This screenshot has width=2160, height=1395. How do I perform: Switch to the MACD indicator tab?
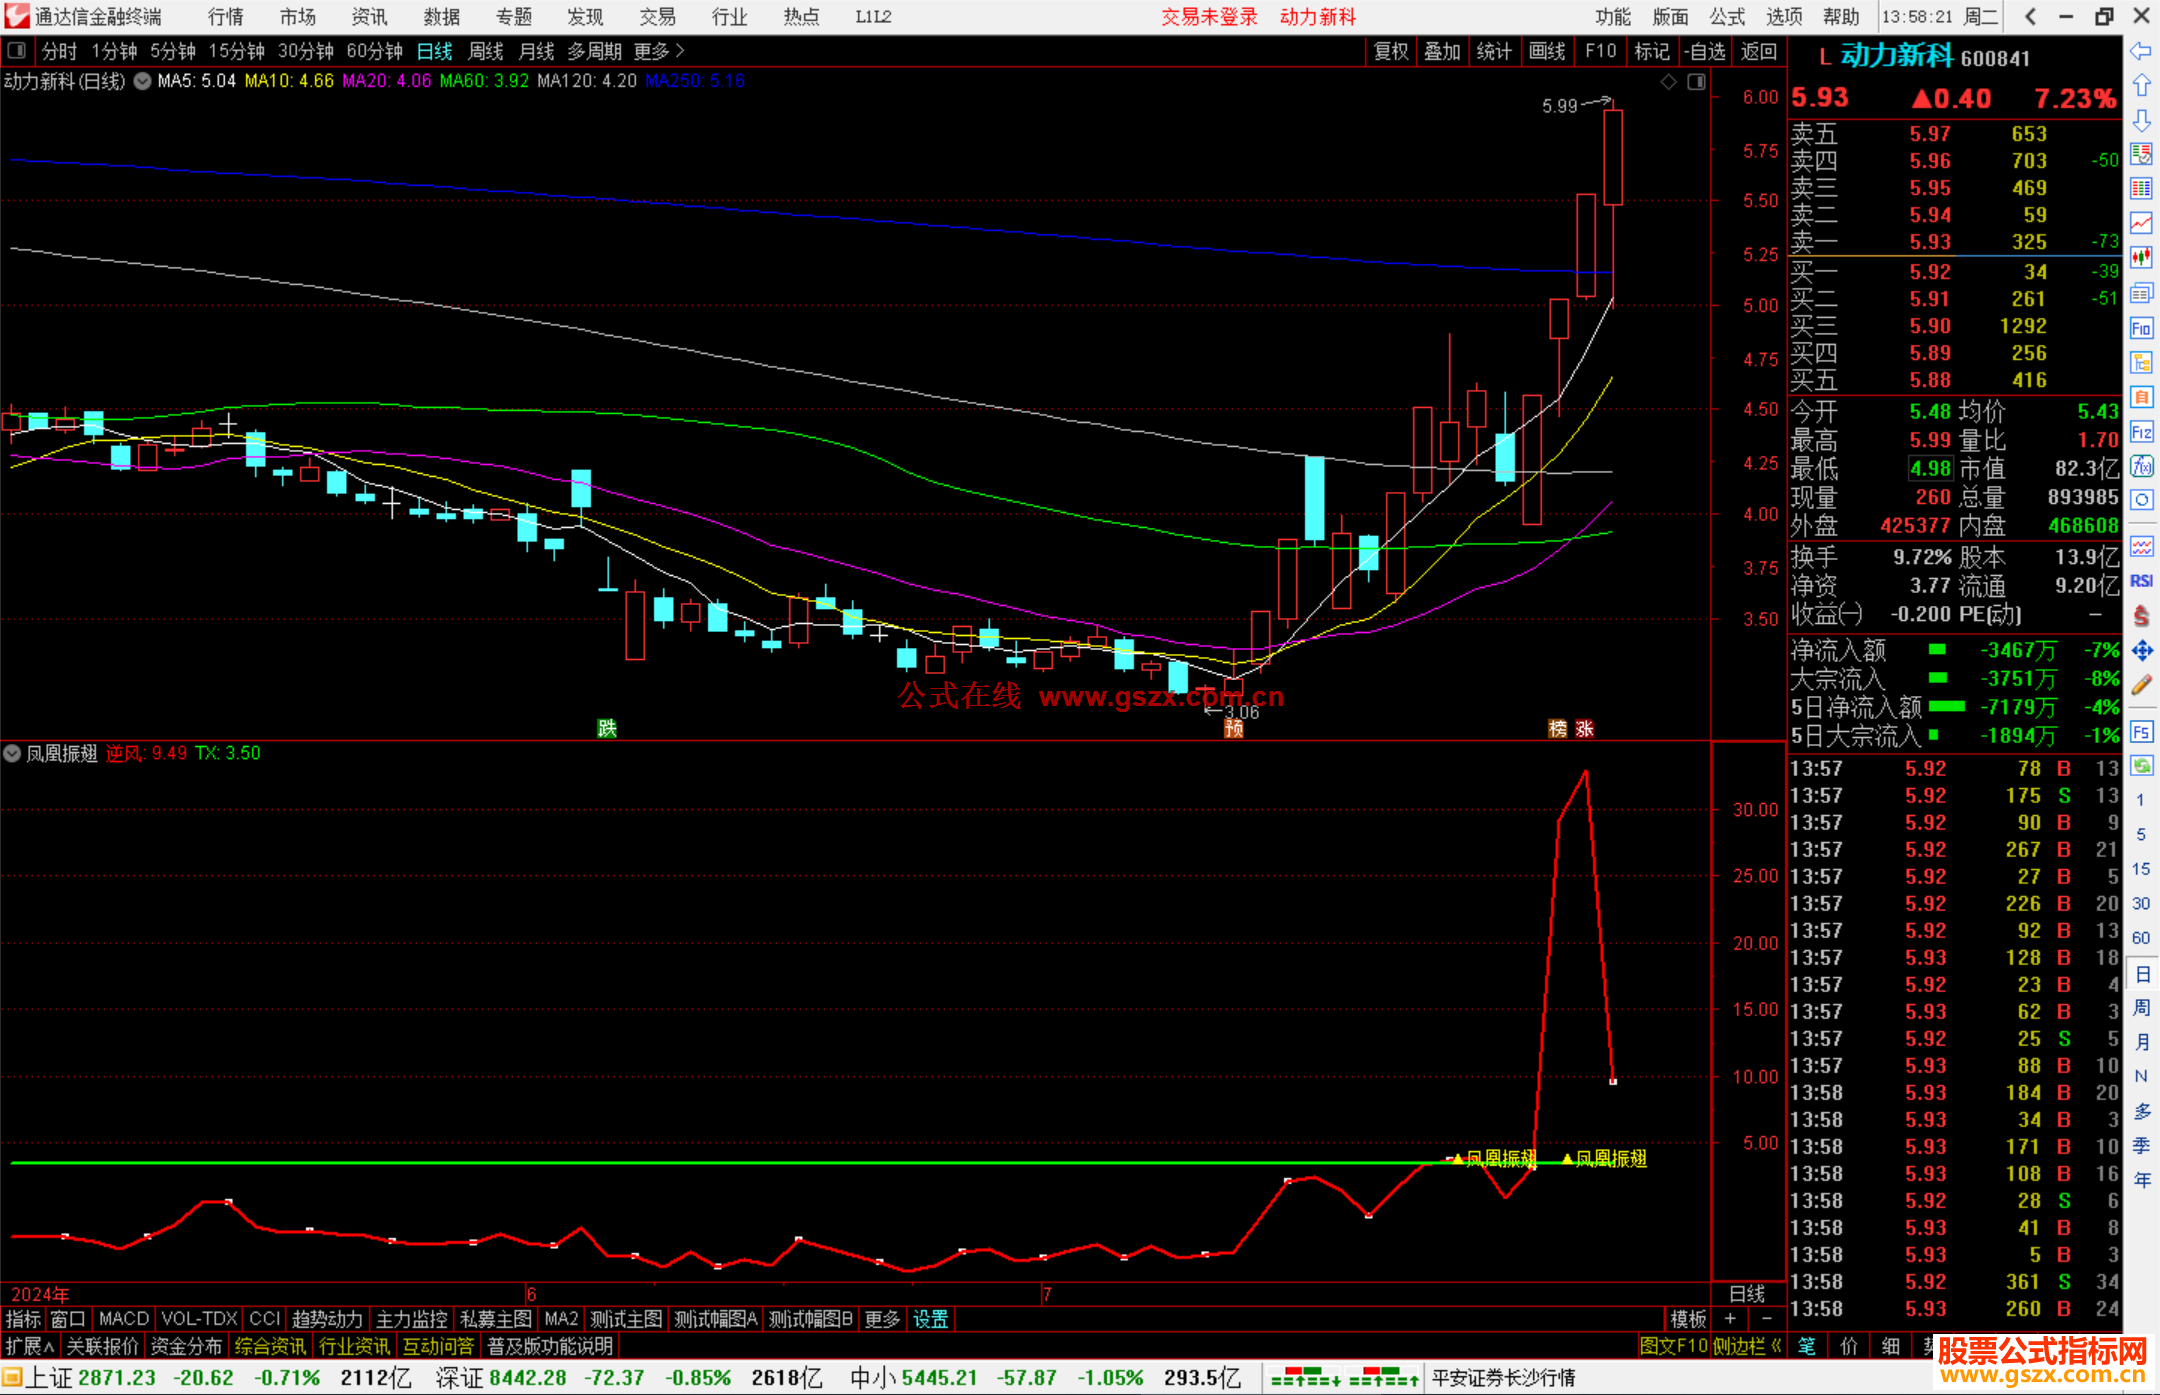tap(123, 1319)
